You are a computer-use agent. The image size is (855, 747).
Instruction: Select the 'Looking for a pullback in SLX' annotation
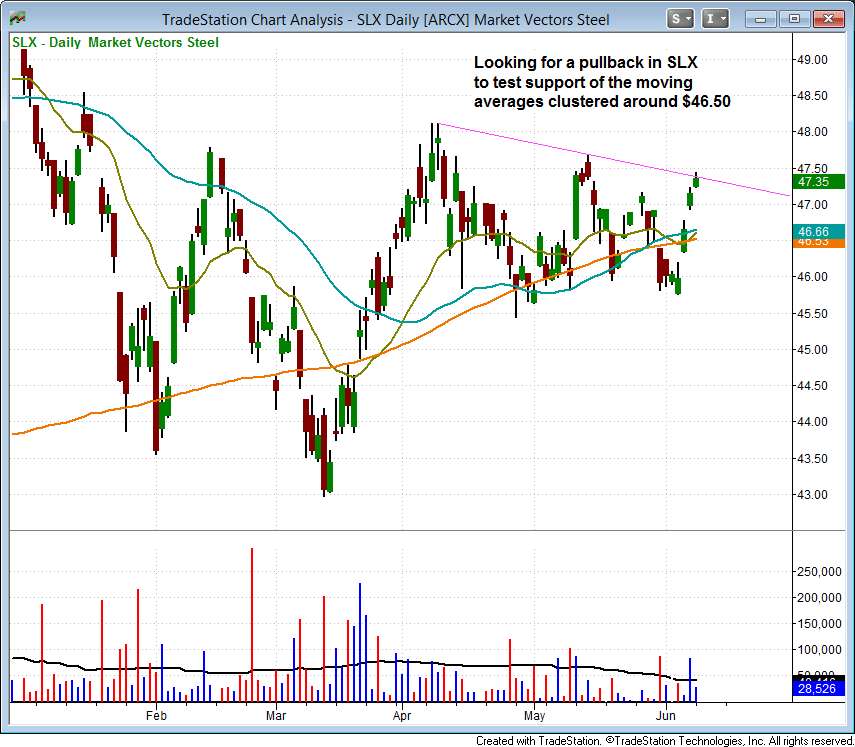(x=602, y=82)
